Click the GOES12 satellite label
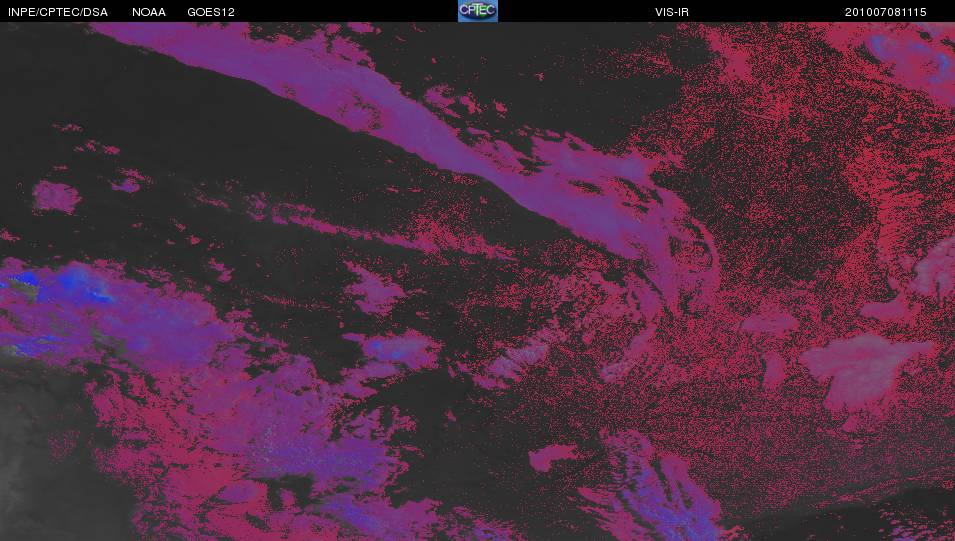Image resolution: width=955 pixels, height=541 pixels. [211, 12]
